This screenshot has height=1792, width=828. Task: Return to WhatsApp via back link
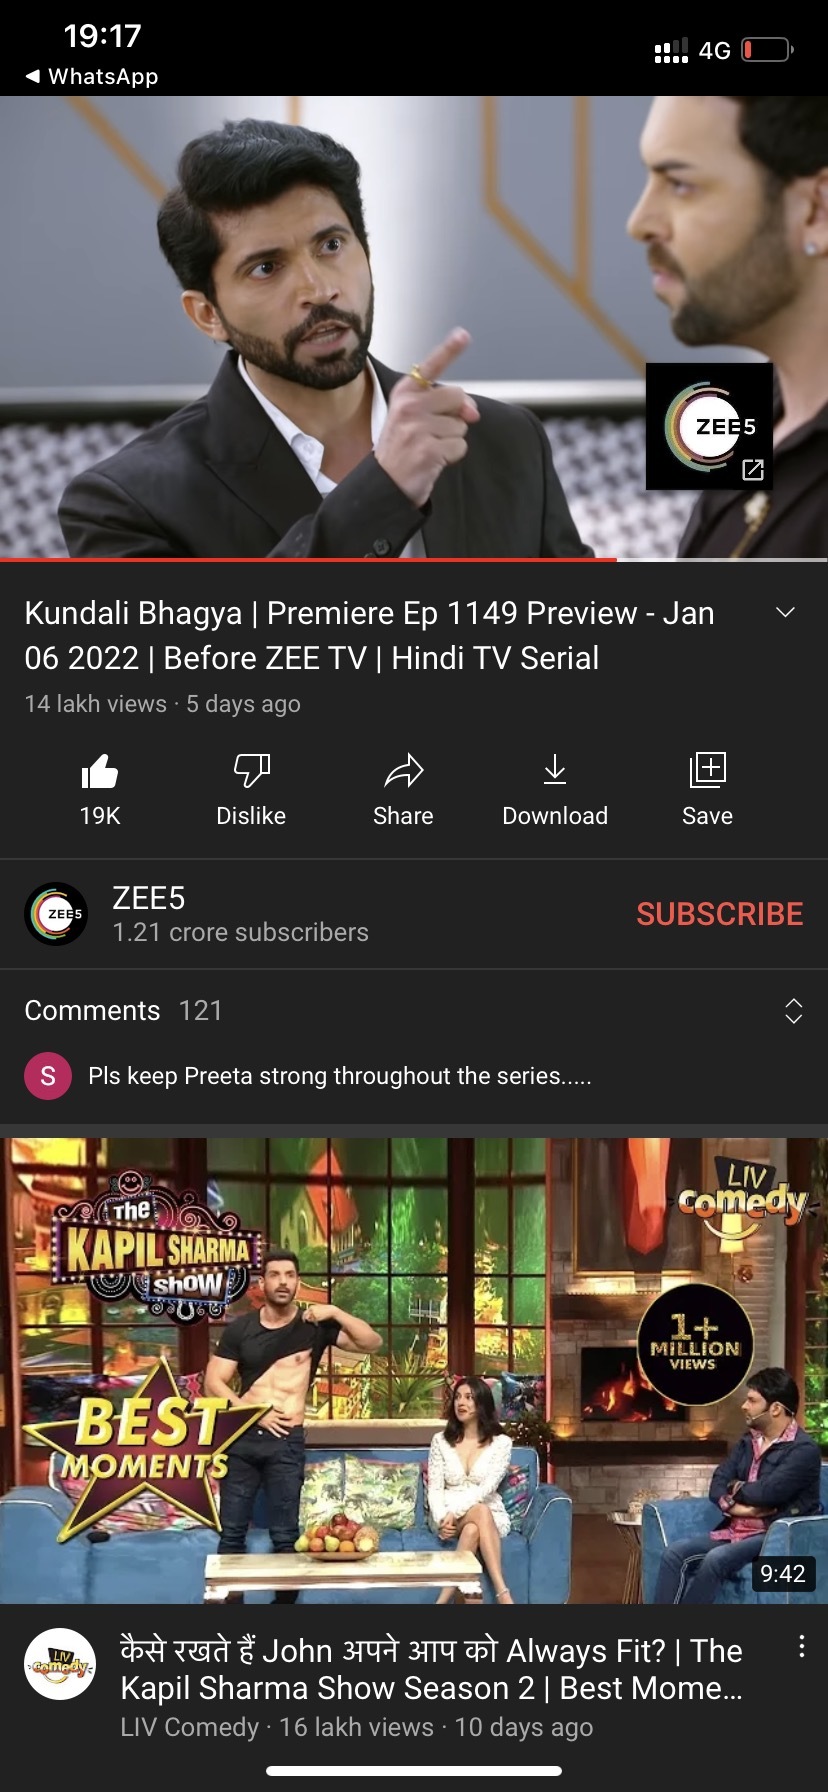pyautogui.click(x=92, y=76)
